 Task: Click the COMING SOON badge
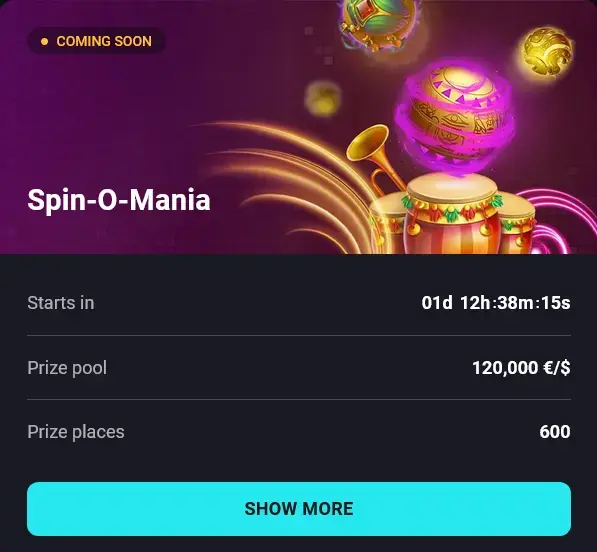point(96,41)
